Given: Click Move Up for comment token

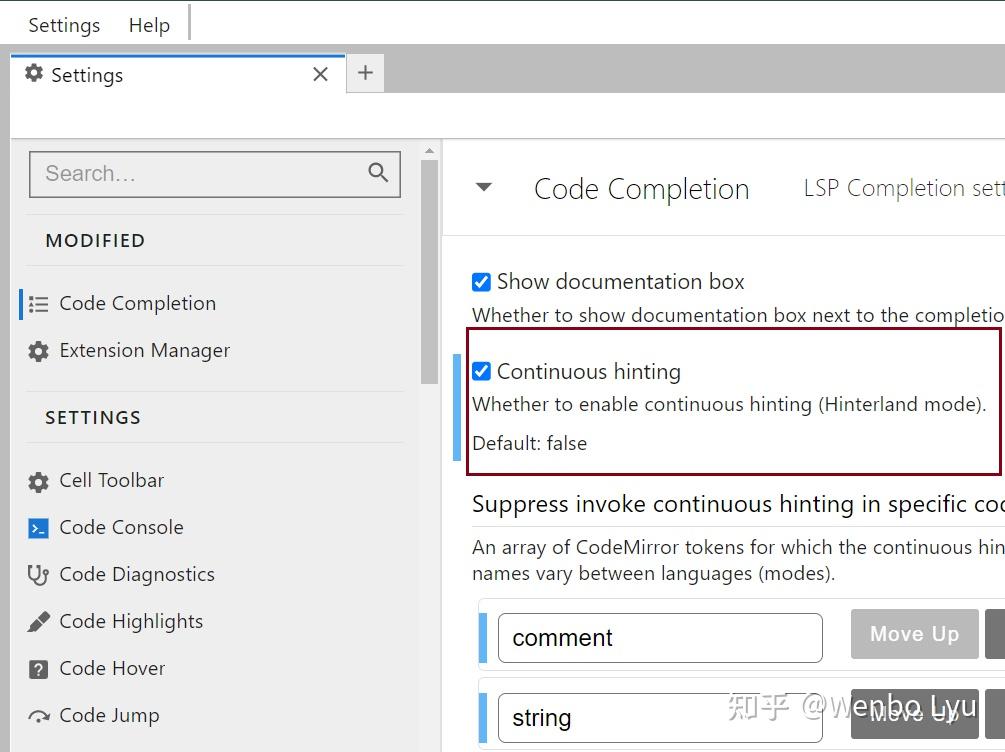Looking at the screenshot, I should (914, 634).
